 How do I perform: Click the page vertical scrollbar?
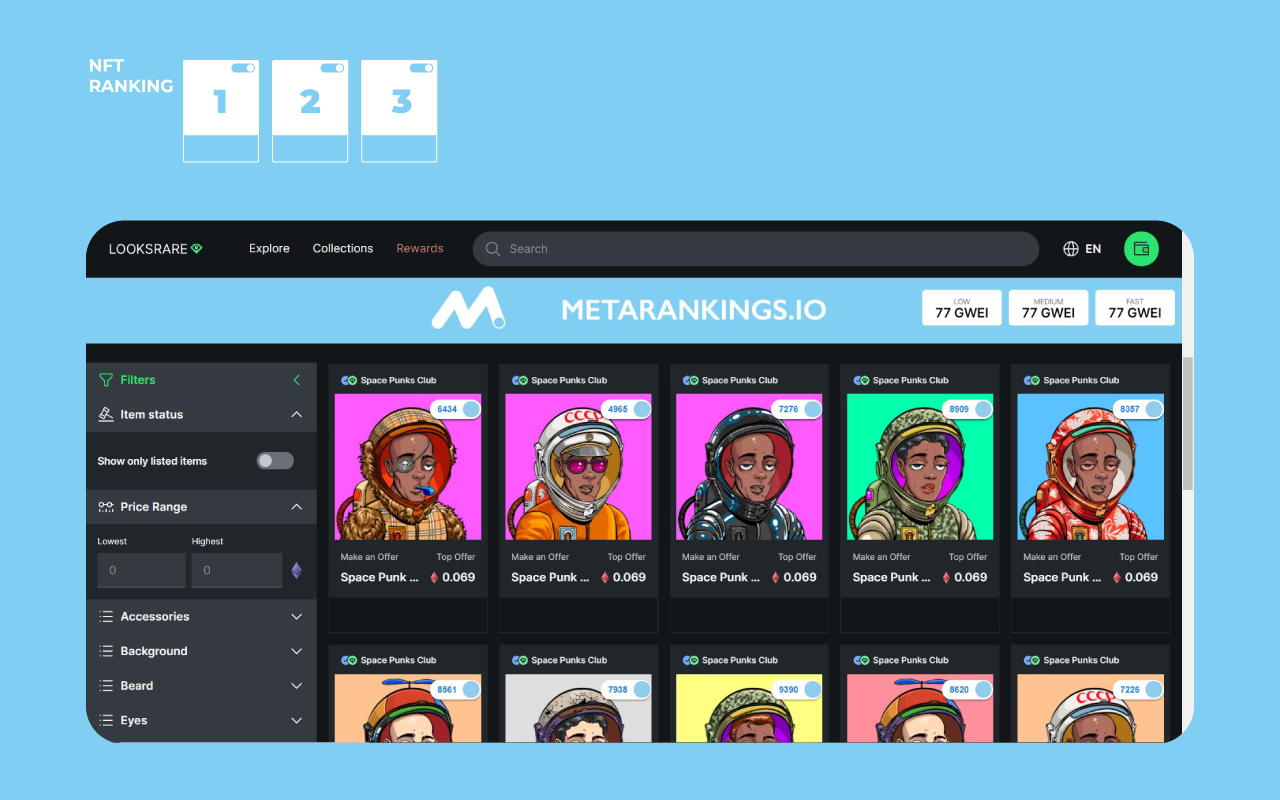1188,422
